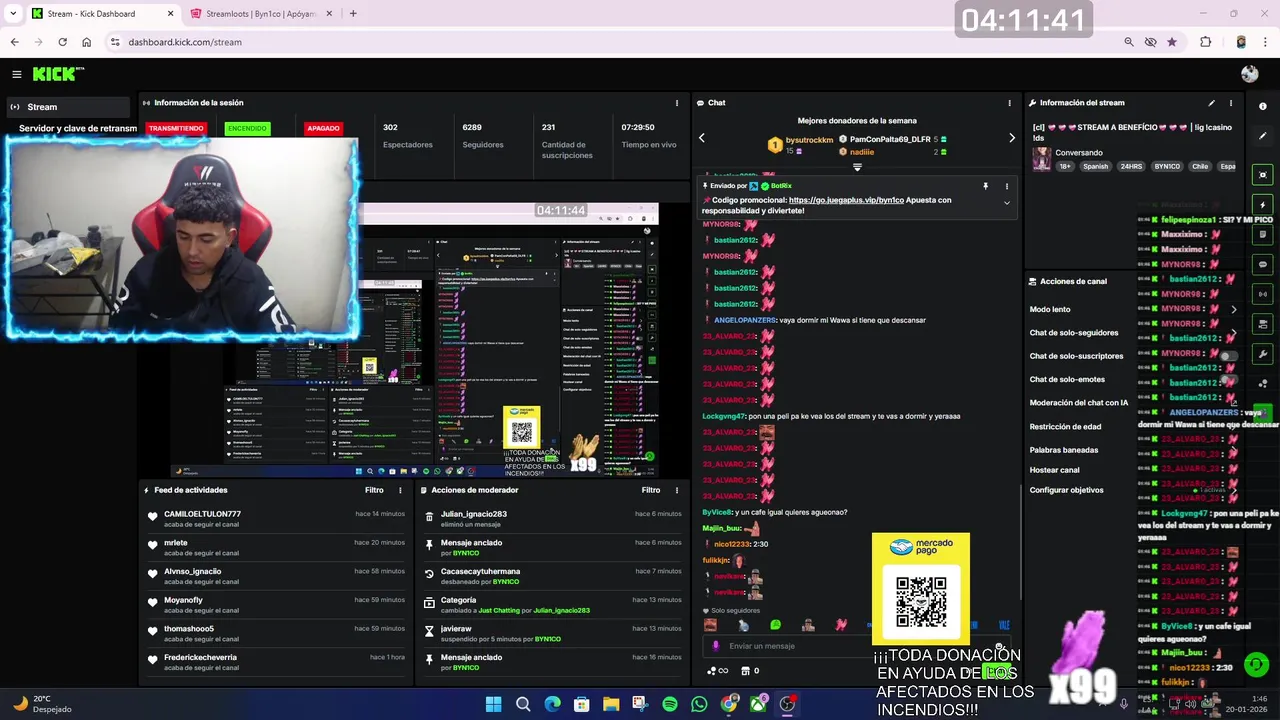Bookmark this page with star icon
Screen dimensions: 1280x720
pos(1172,42)
